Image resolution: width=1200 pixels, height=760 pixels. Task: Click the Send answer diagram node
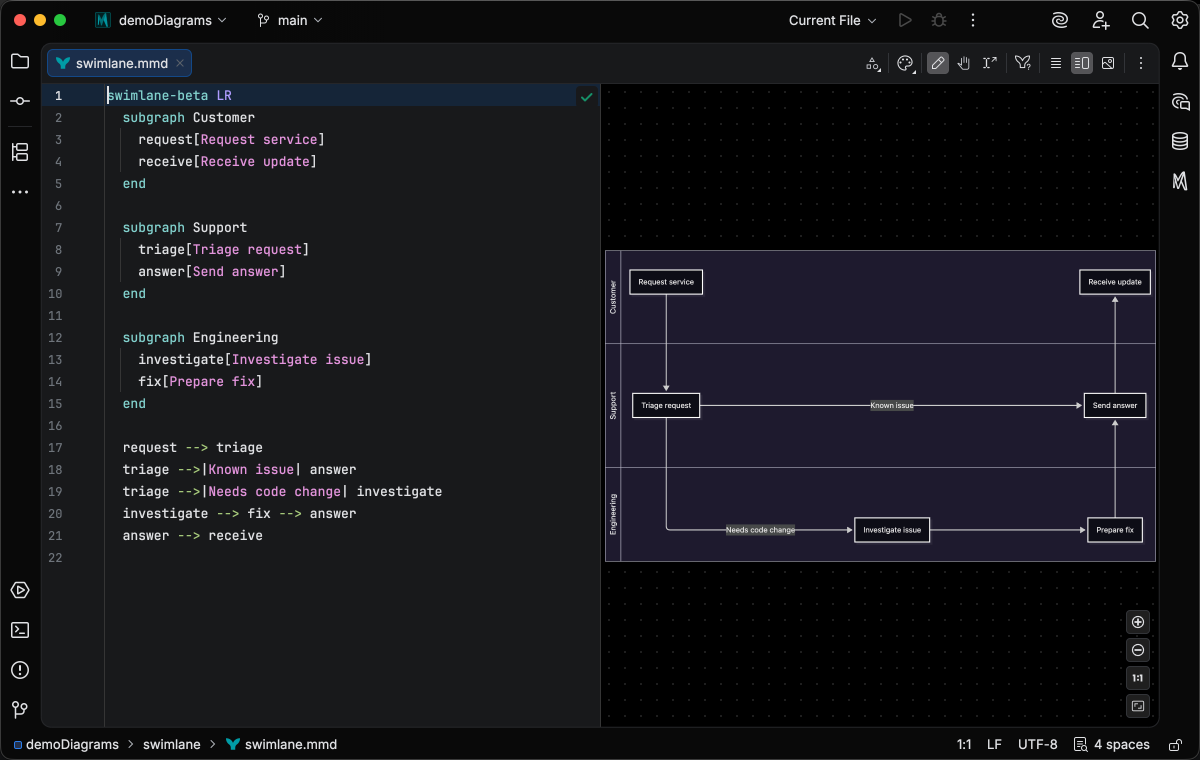pyautogui.click(x=1115, y=406)
